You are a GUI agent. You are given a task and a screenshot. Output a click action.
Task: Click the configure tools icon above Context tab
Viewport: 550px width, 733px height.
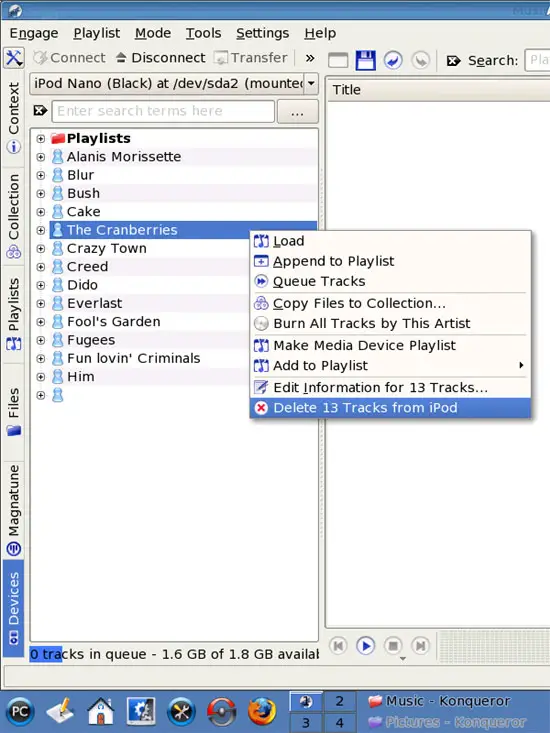pos(14,58)
